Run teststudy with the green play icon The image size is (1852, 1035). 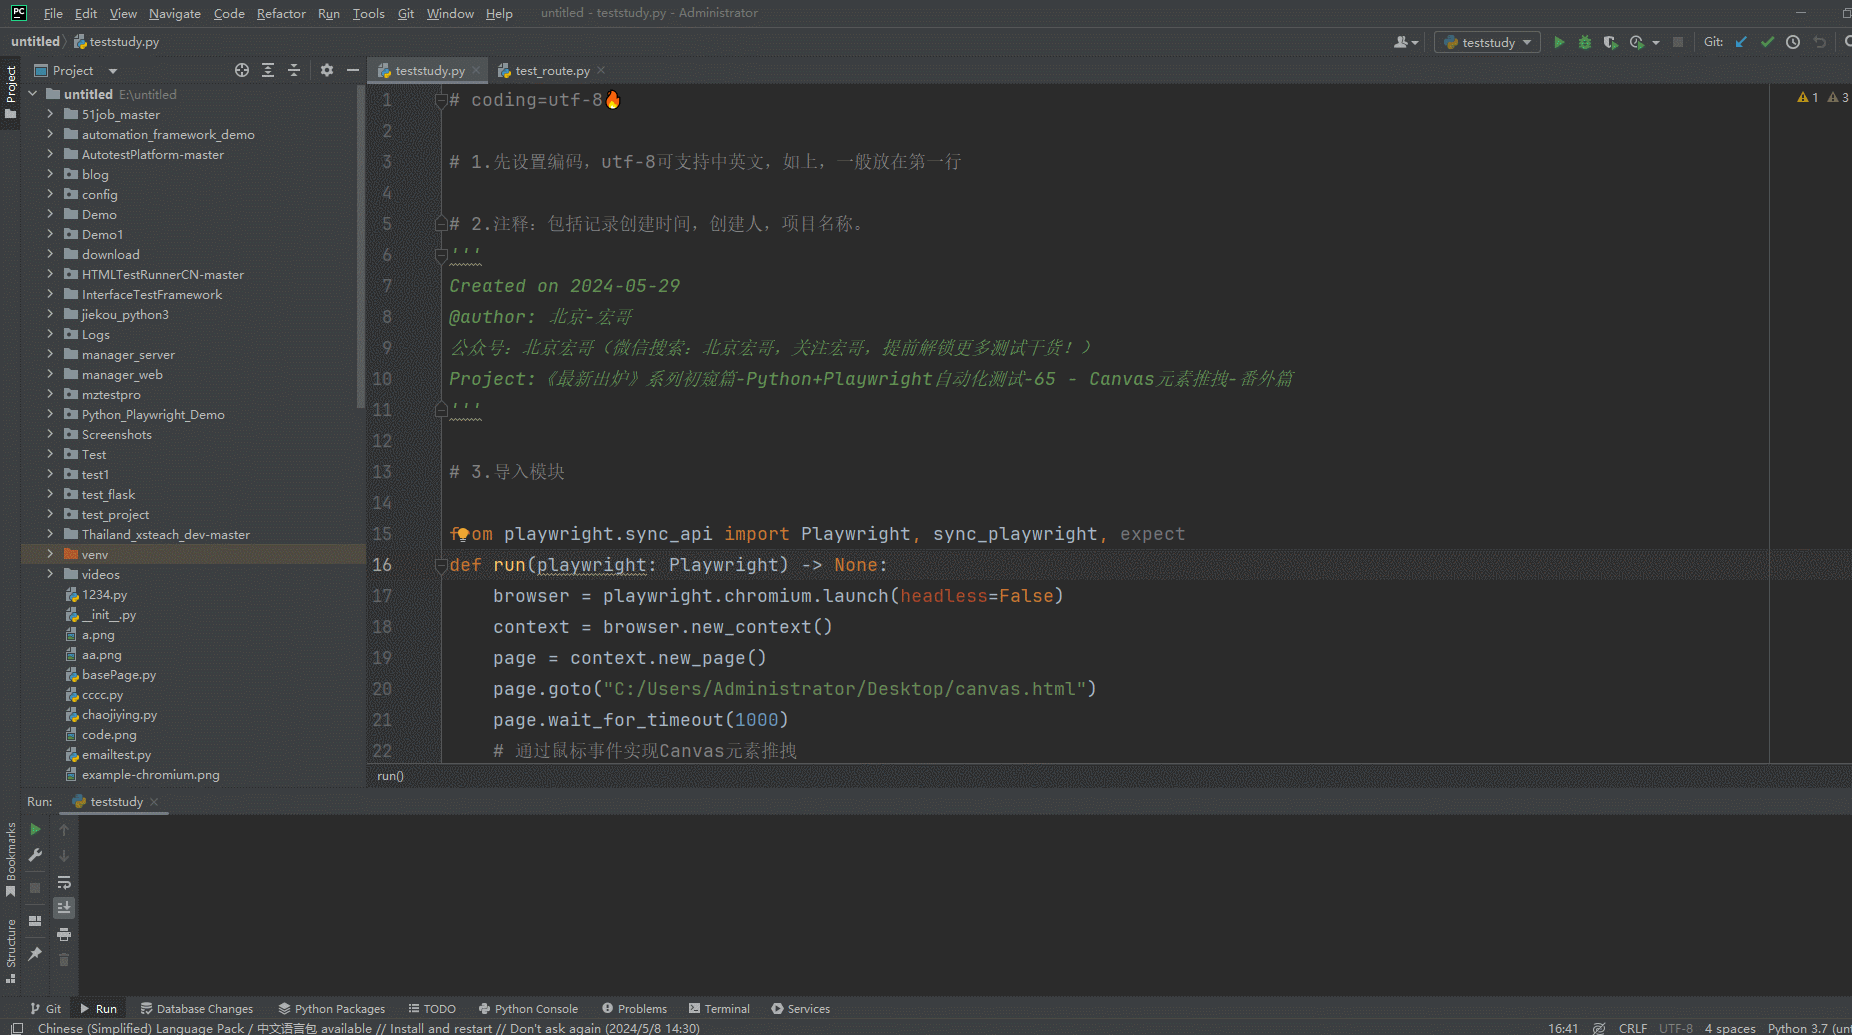(x=1559, y=42)
